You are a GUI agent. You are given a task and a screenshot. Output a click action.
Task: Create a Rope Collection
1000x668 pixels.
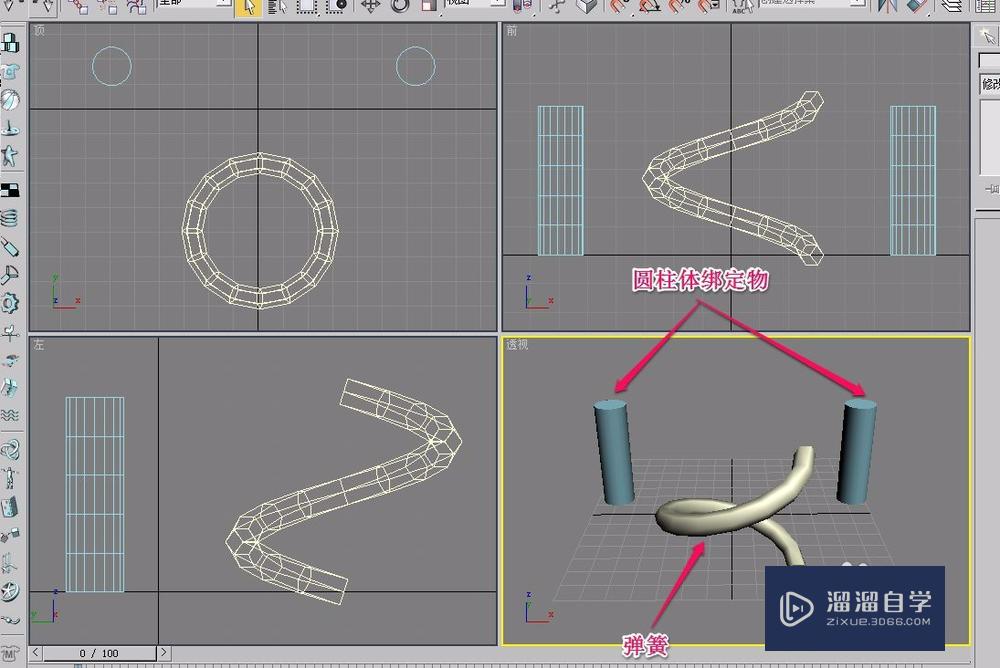pyautogui.click(x=10, y=128)
